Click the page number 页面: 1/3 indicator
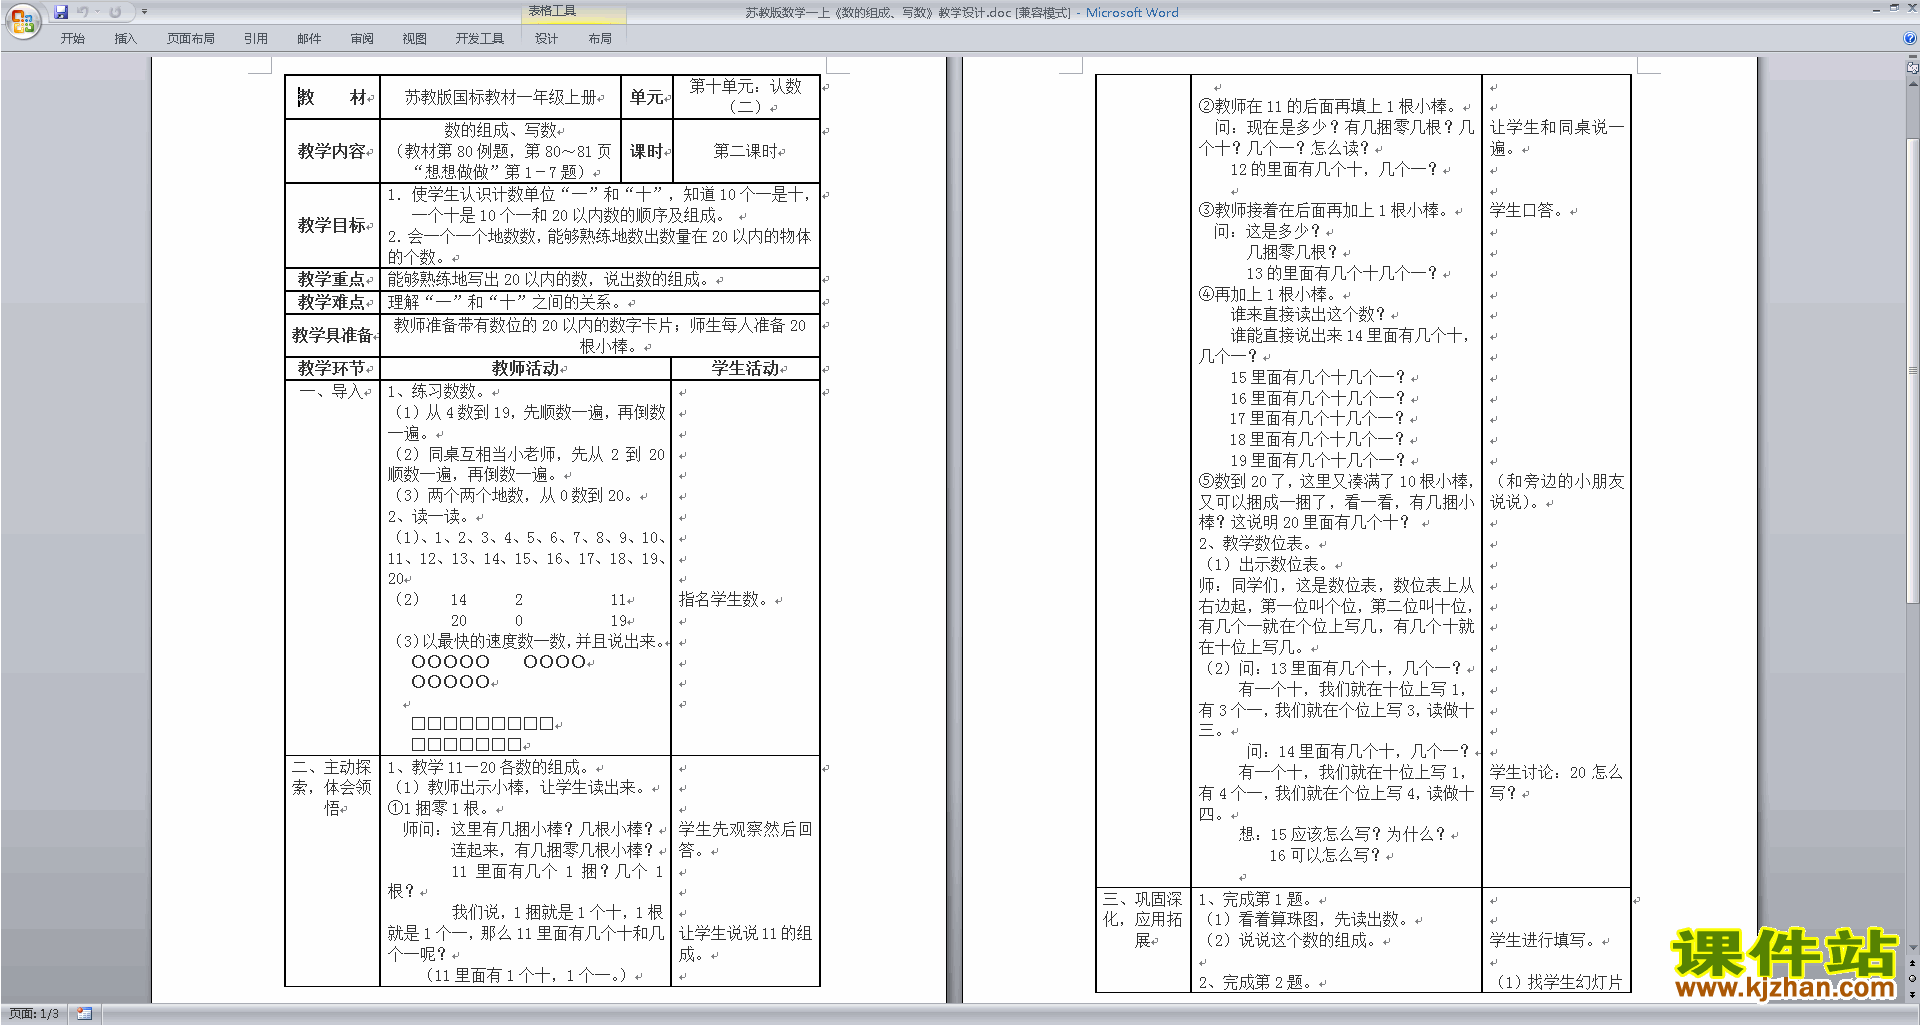1920x1025 pixels. coord(34,1014)
